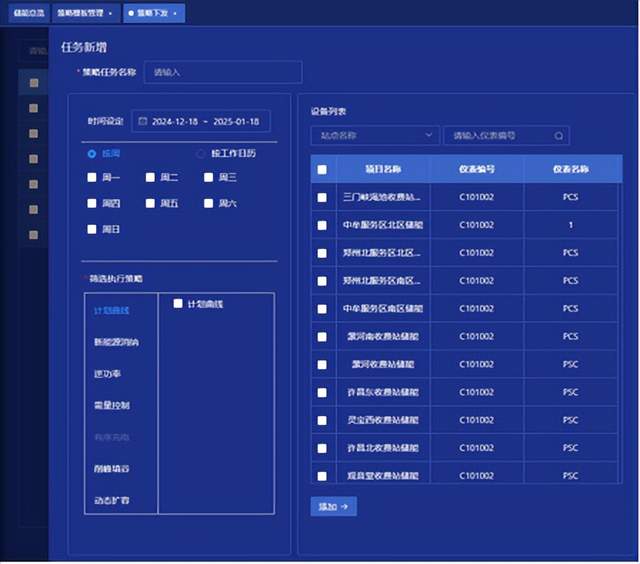This screenshot has width=640, height=564.
Task: Select the 按周 radio option
Action: 92,154
